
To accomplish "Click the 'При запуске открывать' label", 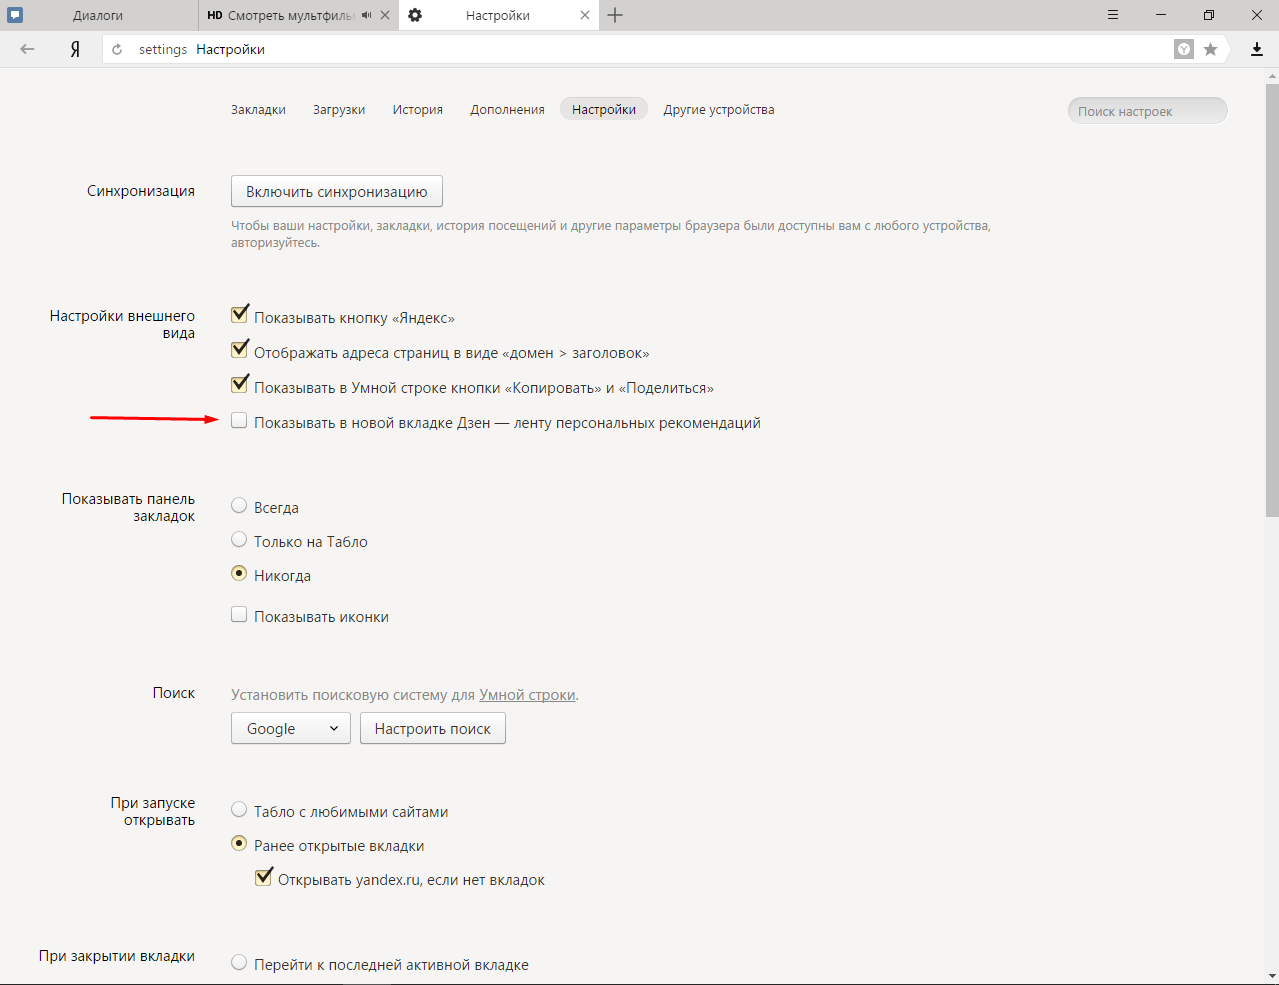I will click(153, 811).
